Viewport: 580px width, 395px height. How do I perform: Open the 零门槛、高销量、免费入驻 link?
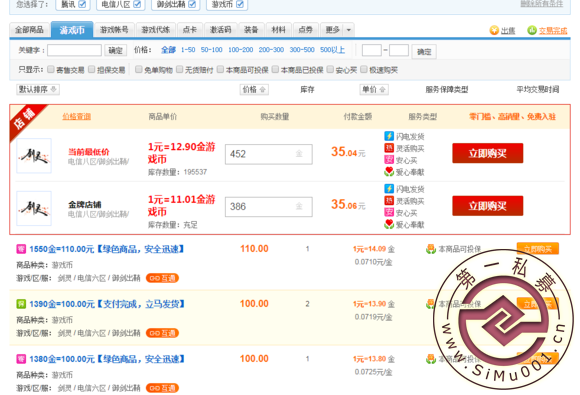click(x=513, y=117)
